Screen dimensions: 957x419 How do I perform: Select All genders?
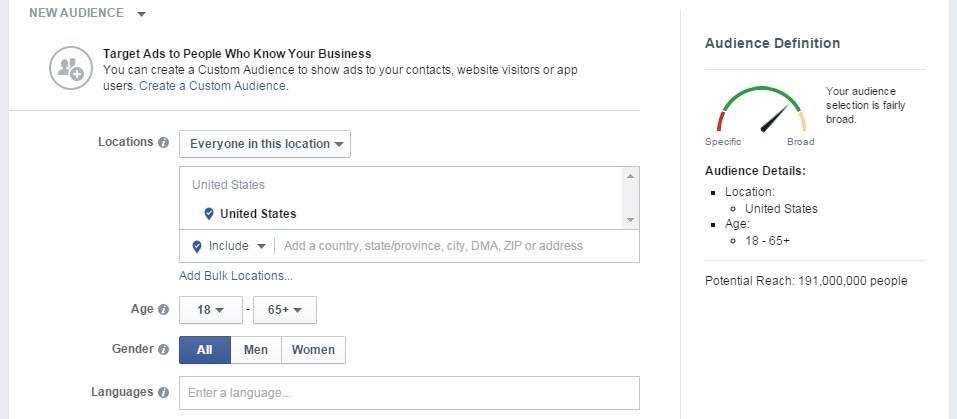tap(205, 349)
